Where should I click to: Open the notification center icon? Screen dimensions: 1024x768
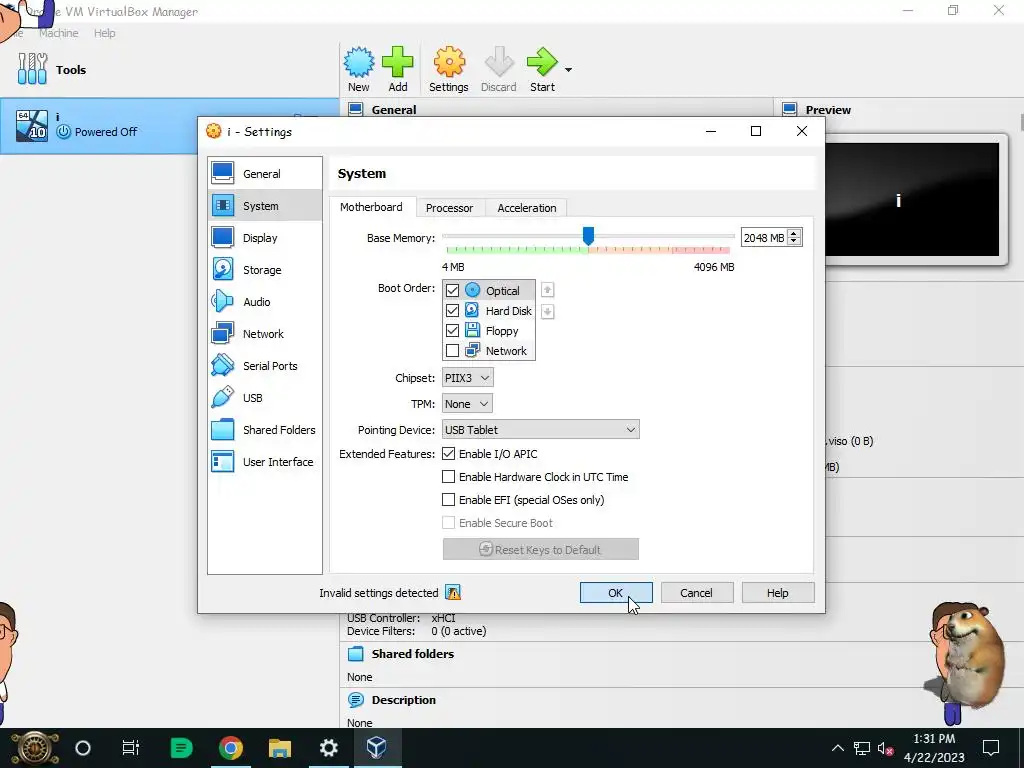coord(991,748)
